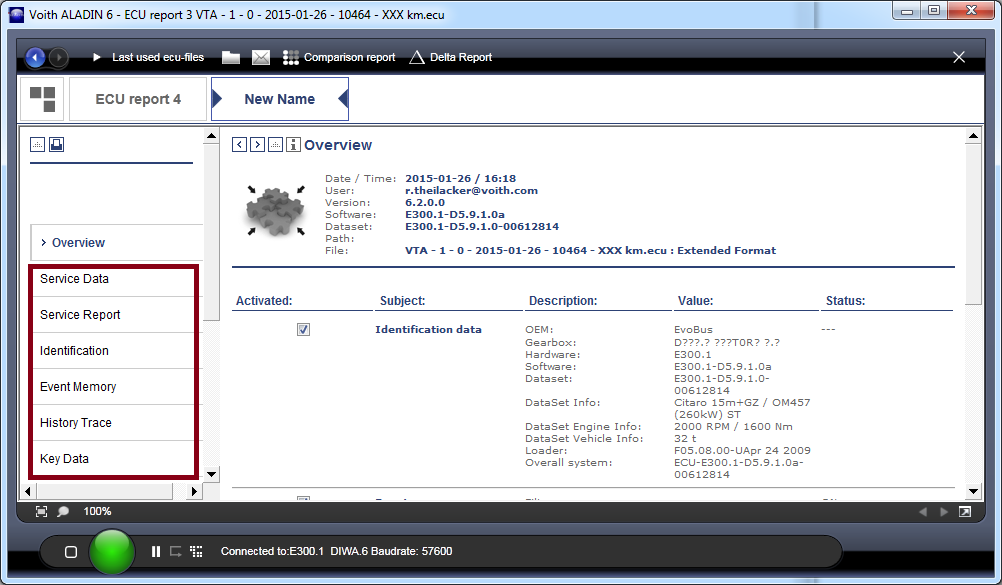The height and width of the screenshot is (585, 1002).
Task: Open the Delta Report
Action: click(x=451, y=57)
